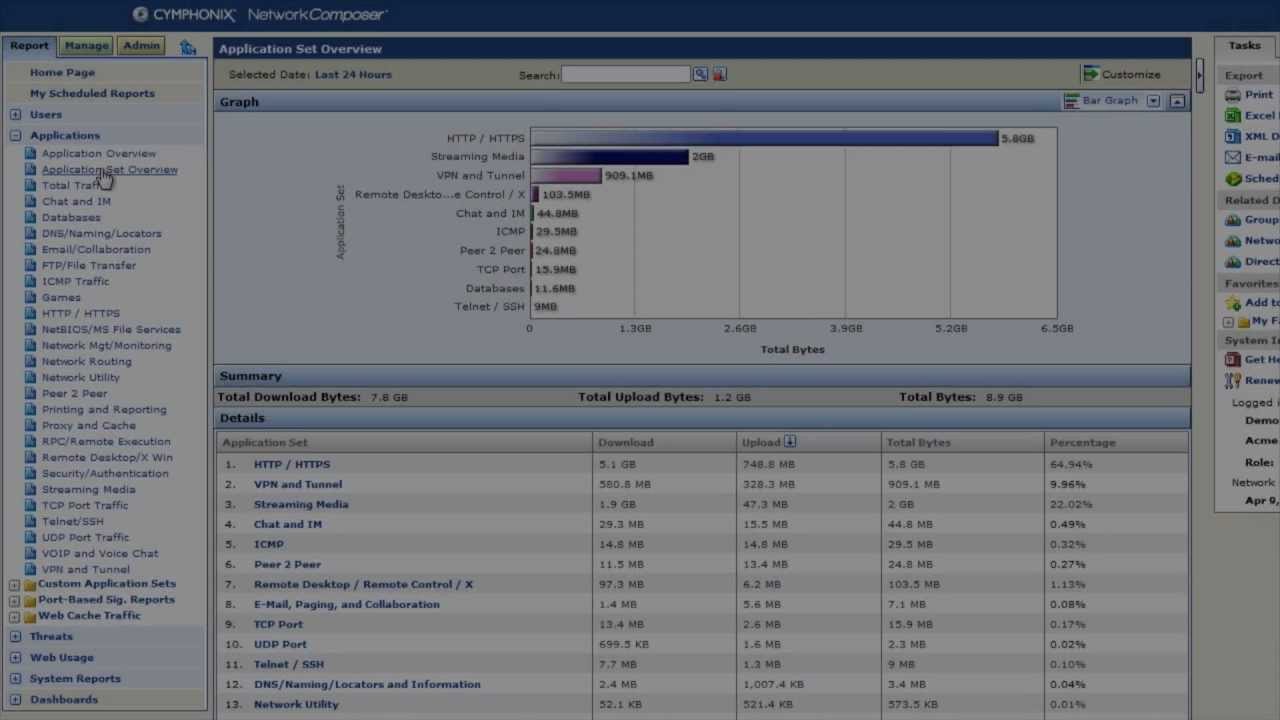Open NetBIOS/MS File Services report
This screenshot has height=720, width=1280.
[111, 330]
